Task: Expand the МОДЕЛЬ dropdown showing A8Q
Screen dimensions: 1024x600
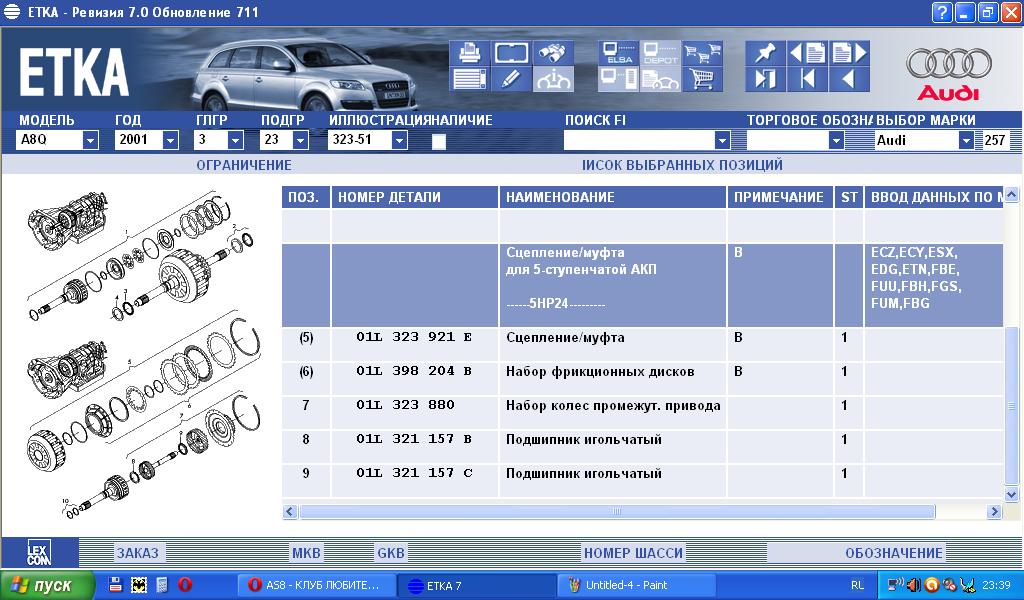Action: [90, 141]
